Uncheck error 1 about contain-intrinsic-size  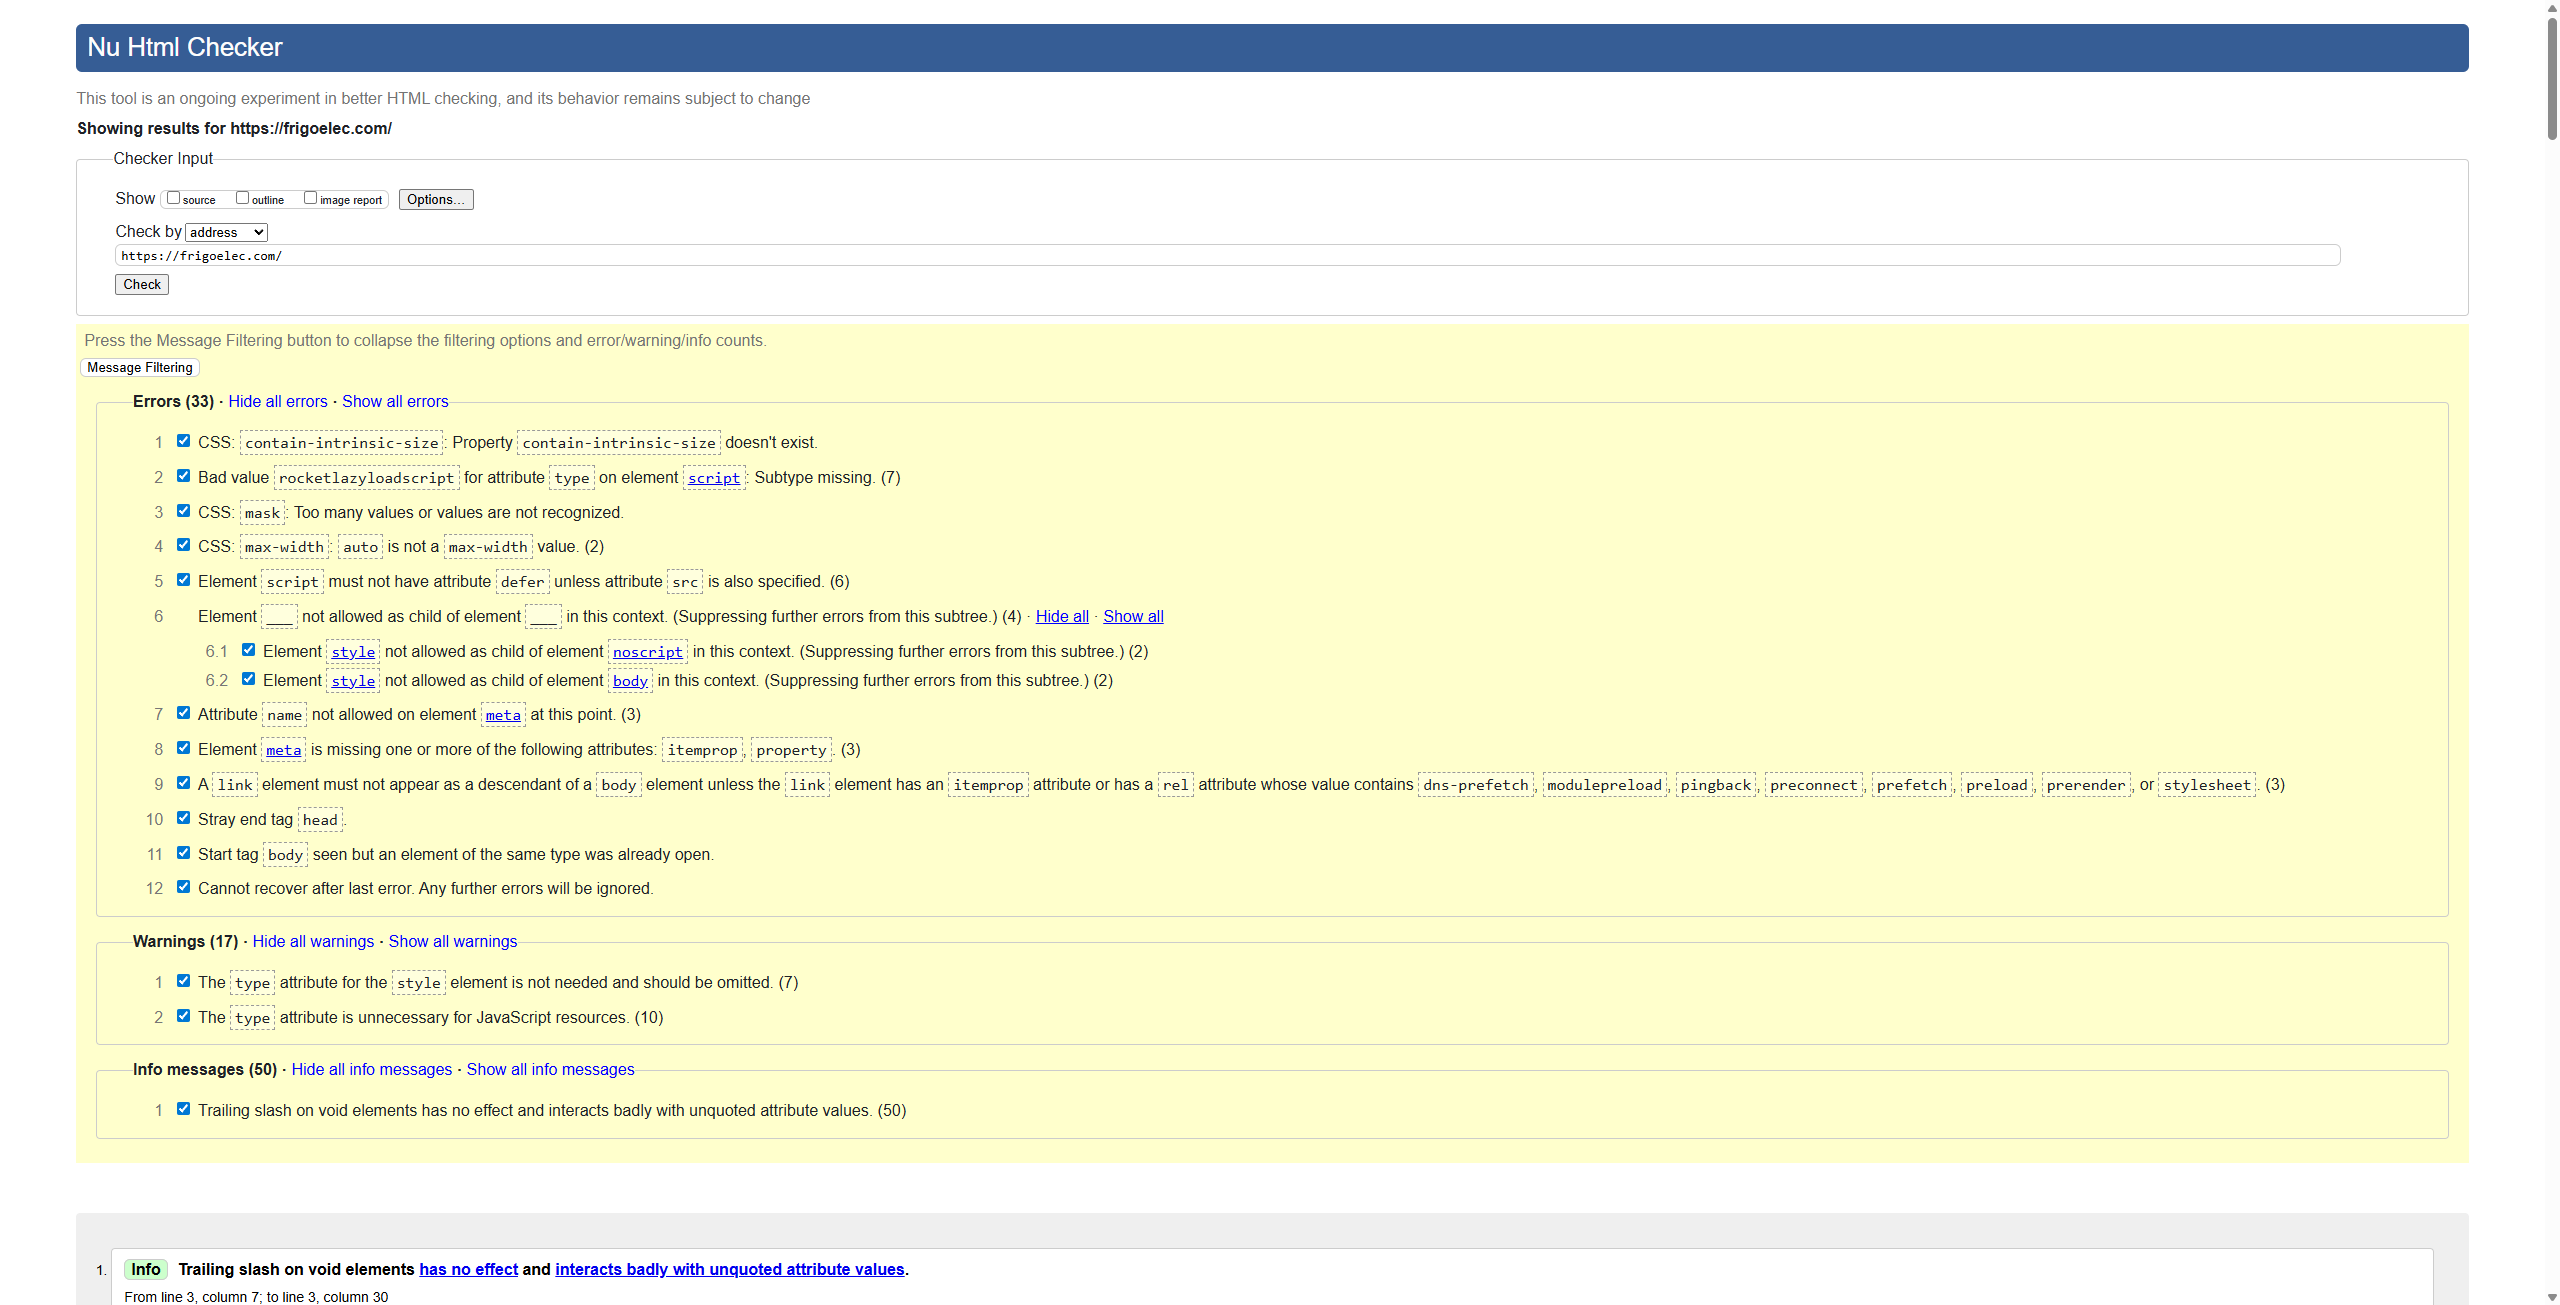point(183,440)
